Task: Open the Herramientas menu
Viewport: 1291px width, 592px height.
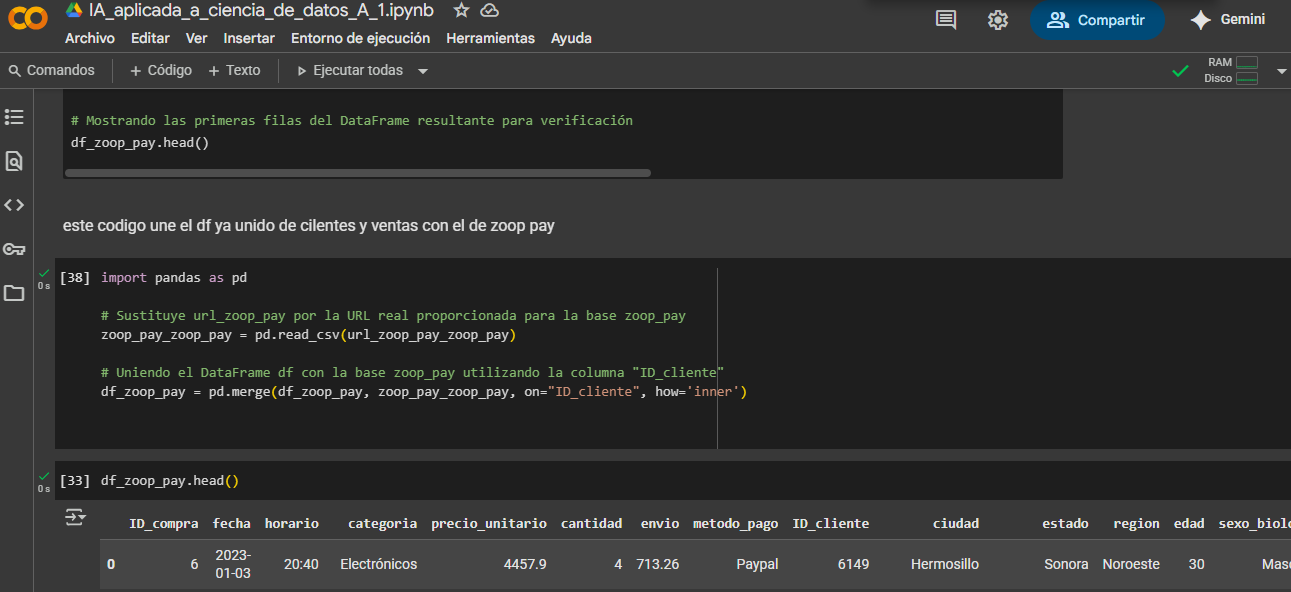Action: pyautogui.click(x=490, y=38)
